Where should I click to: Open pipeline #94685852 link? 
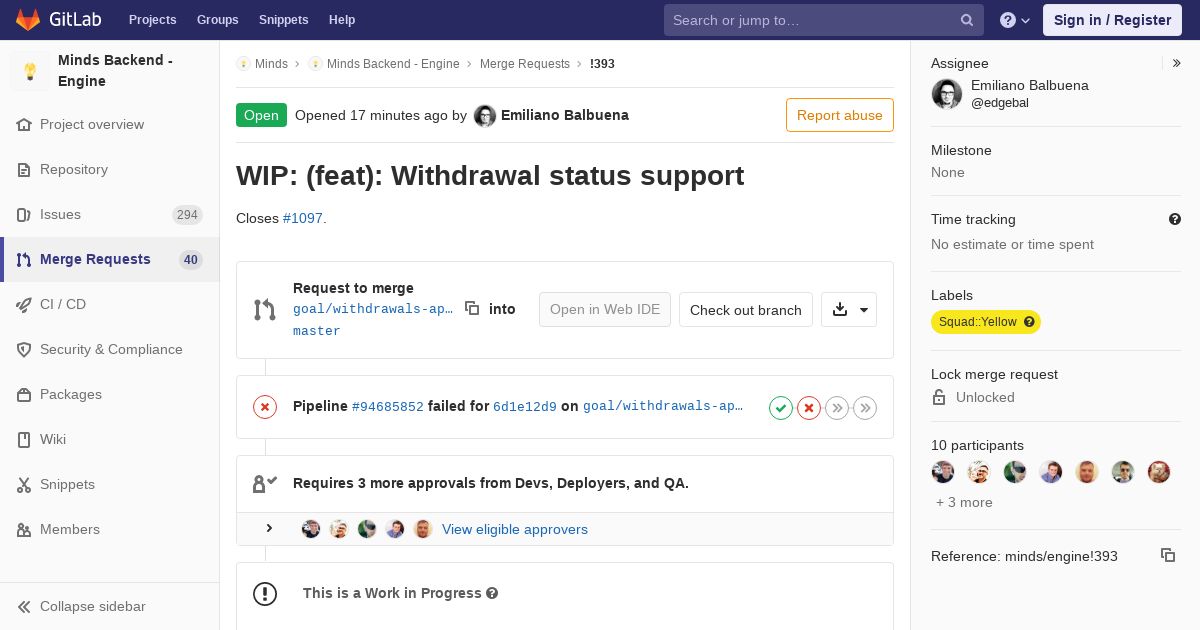coord(388,406)
